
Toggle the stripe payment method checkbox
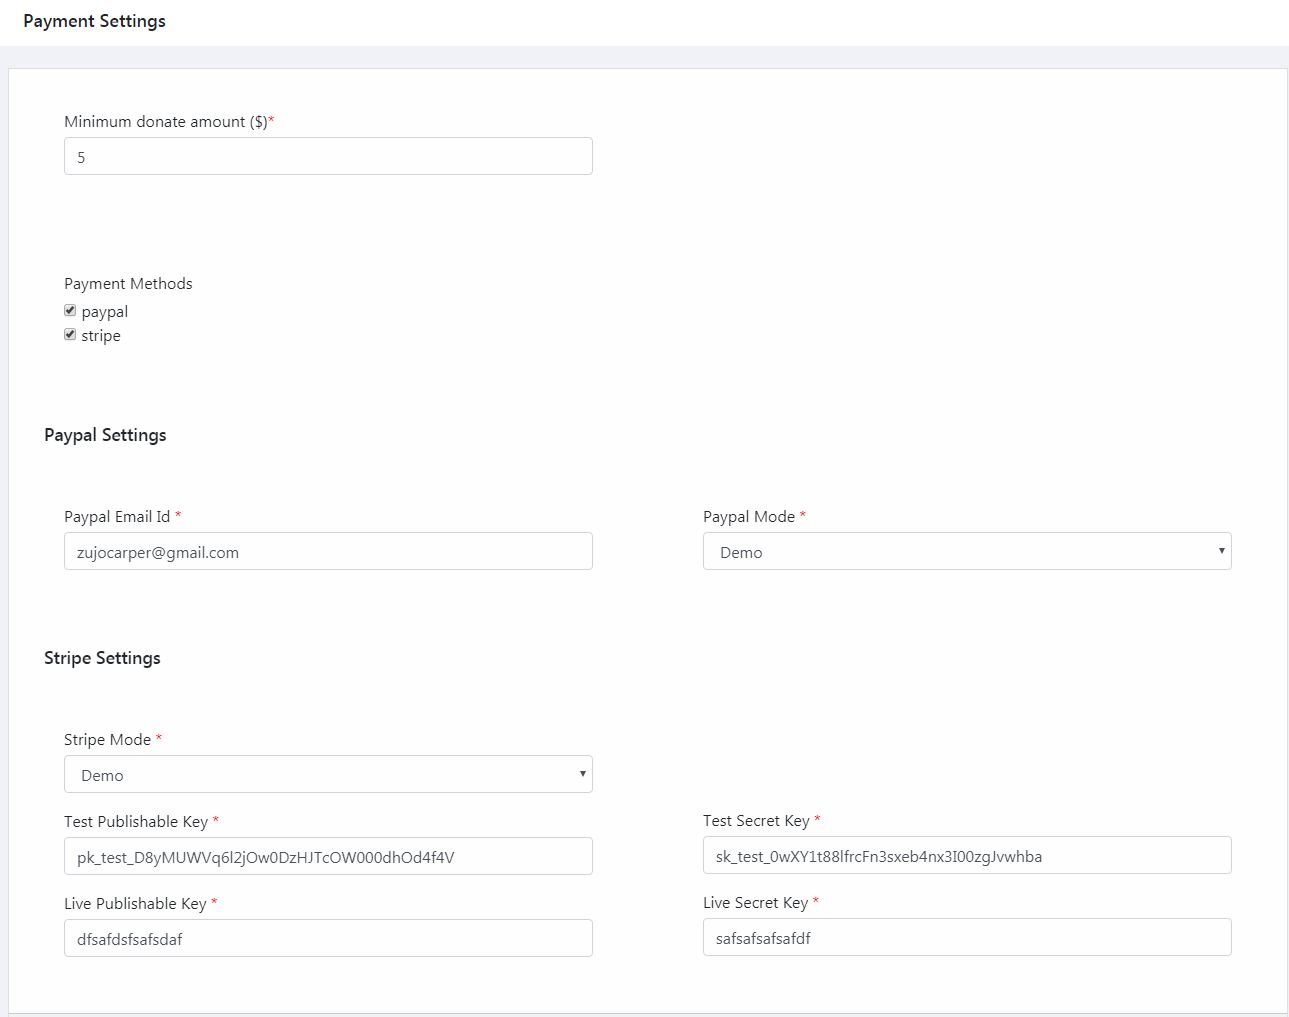(70, 335)
